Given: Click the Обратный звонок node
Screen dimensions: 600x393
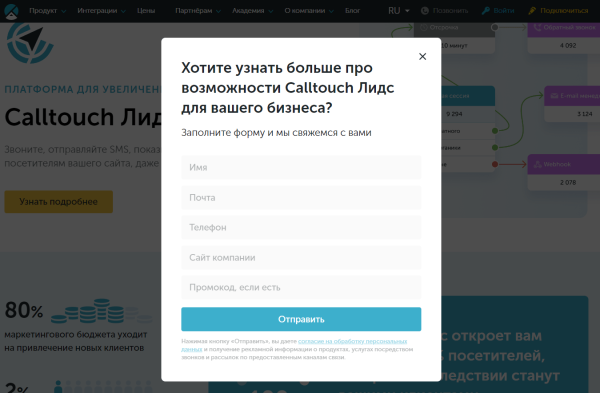Looking at the screenshot, I should point(564,37).
